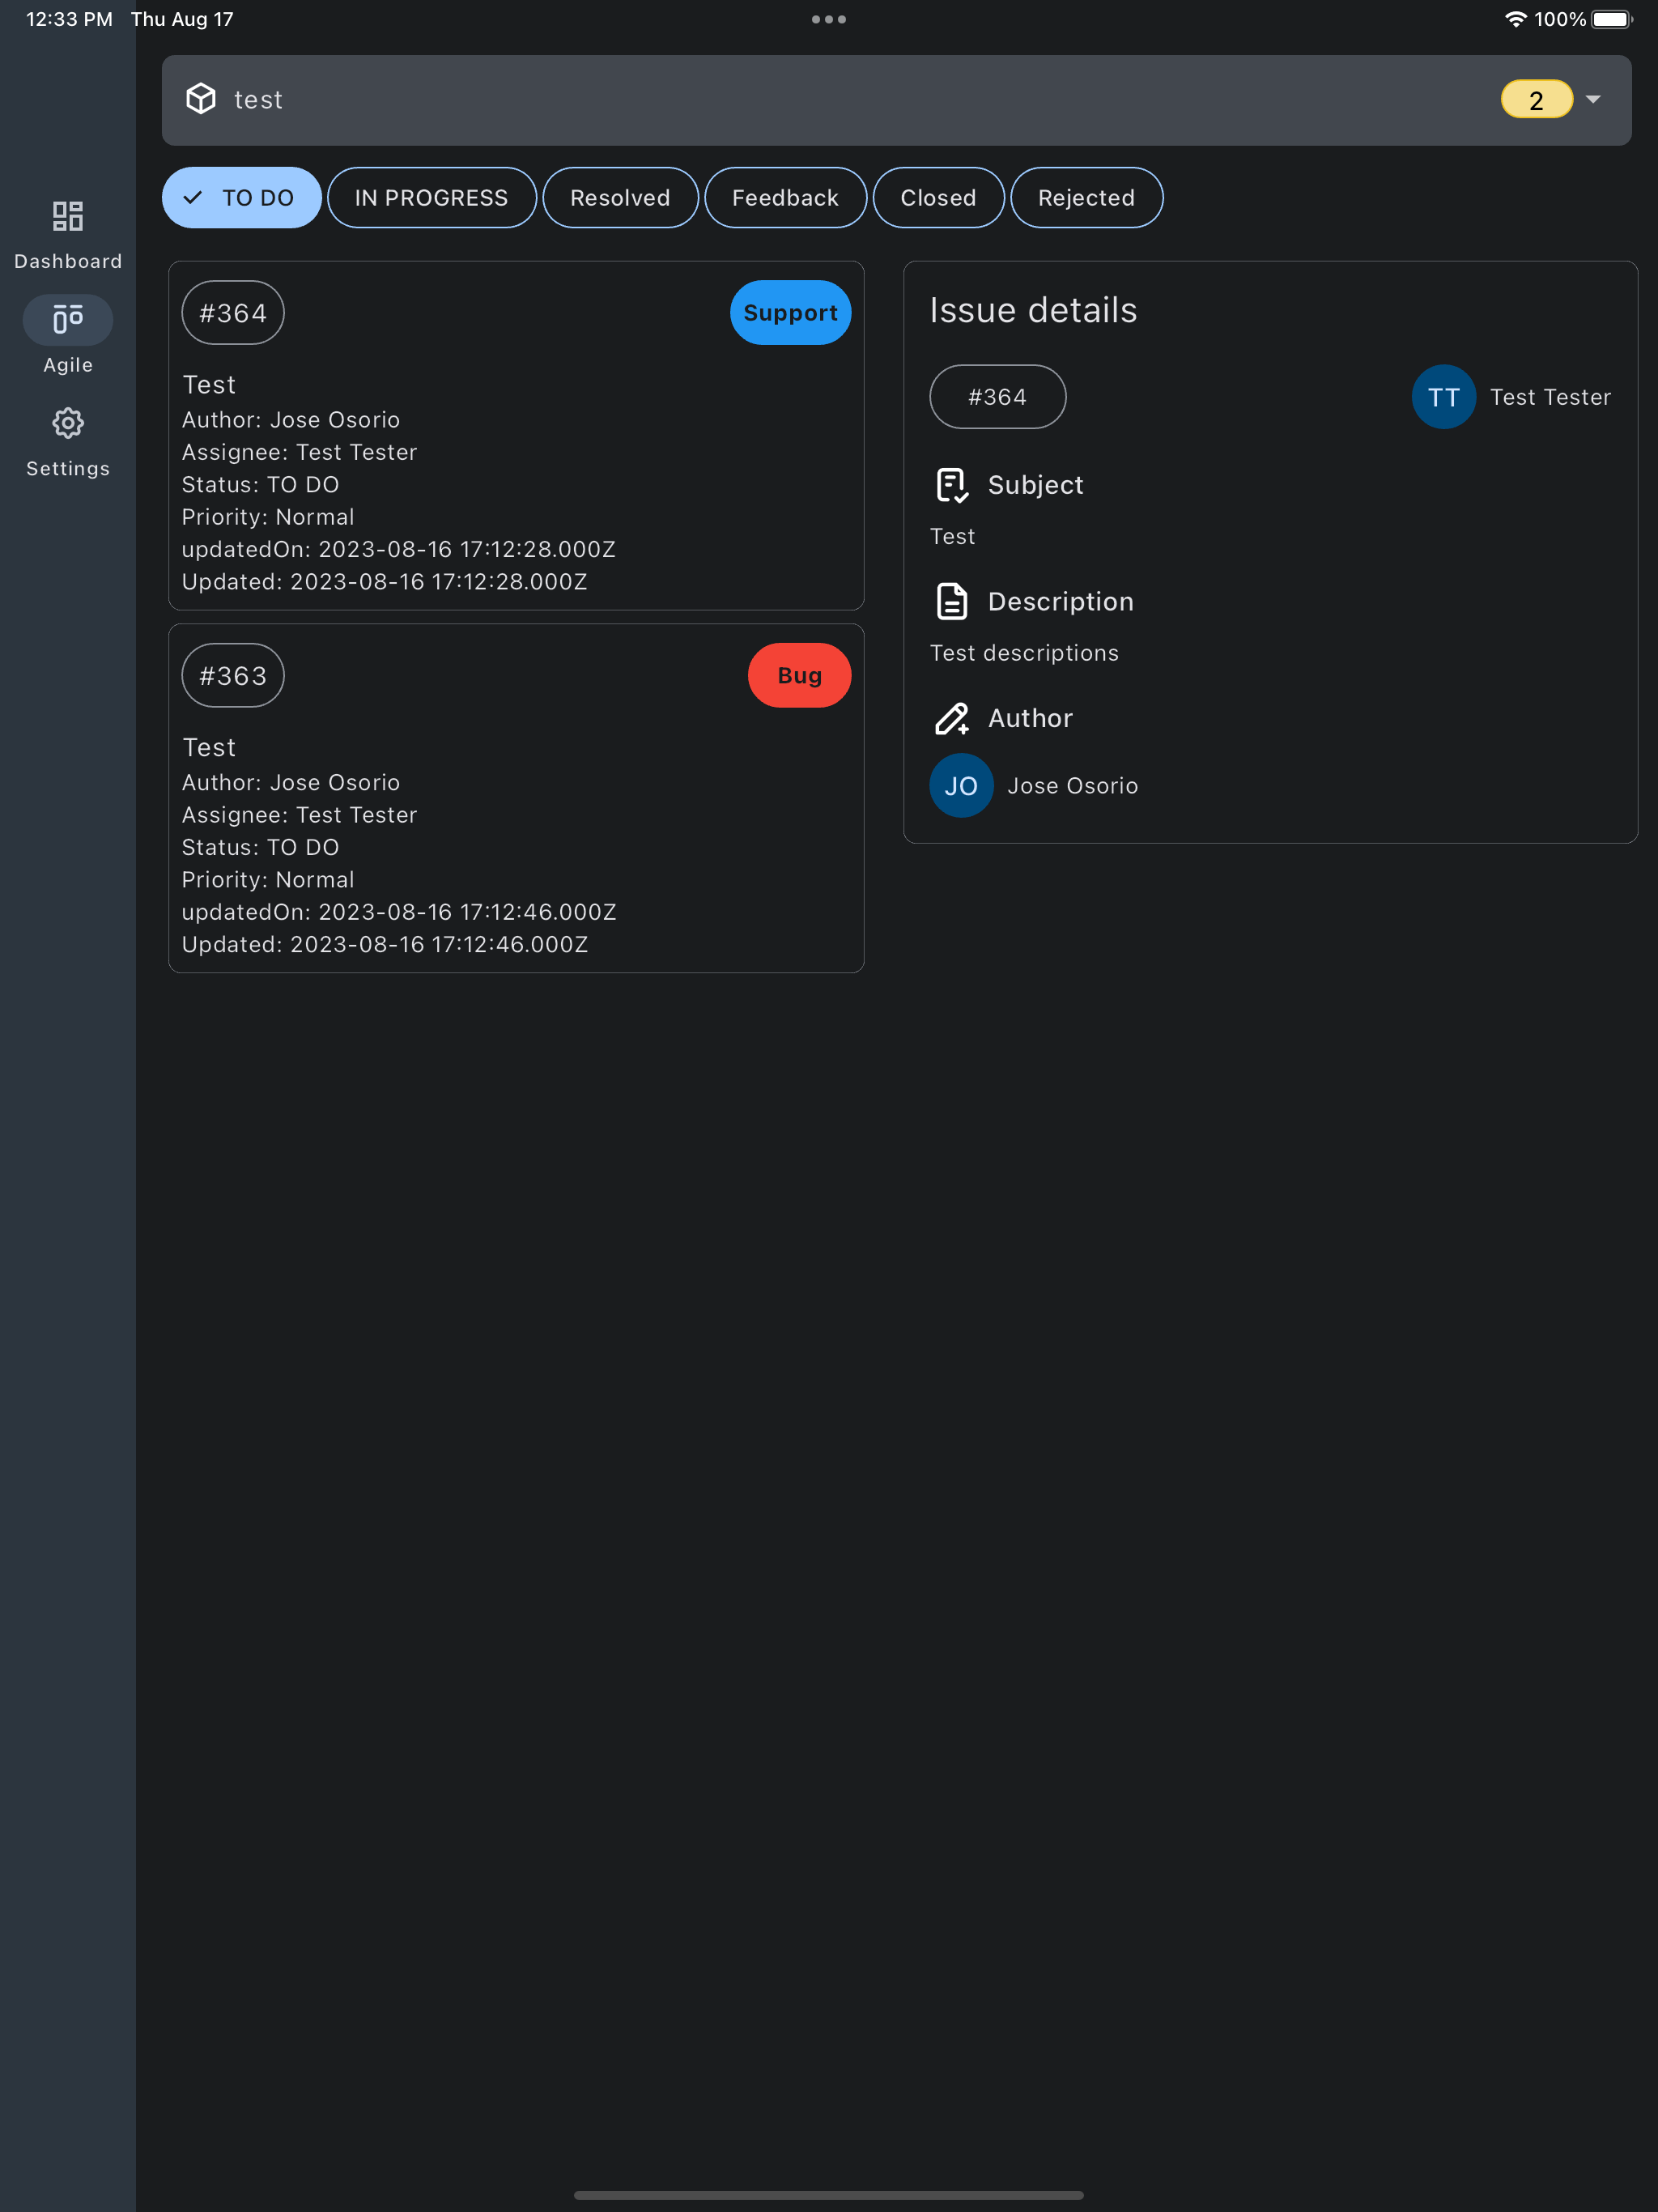Click the JO avatar circle
The height and width of the screenshot is (2212, 1658).
(961, 785)
